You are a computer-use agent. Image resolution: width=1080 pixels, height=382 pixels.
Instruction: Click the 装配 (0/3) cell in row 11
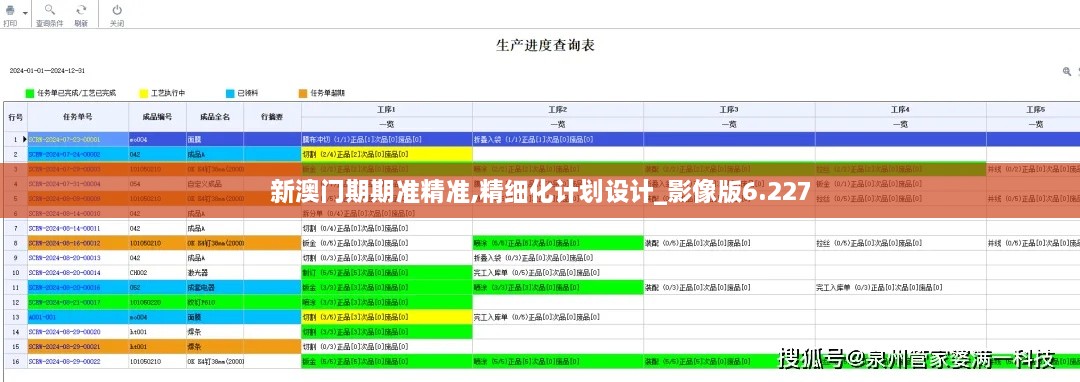click(x=729, y=287)
